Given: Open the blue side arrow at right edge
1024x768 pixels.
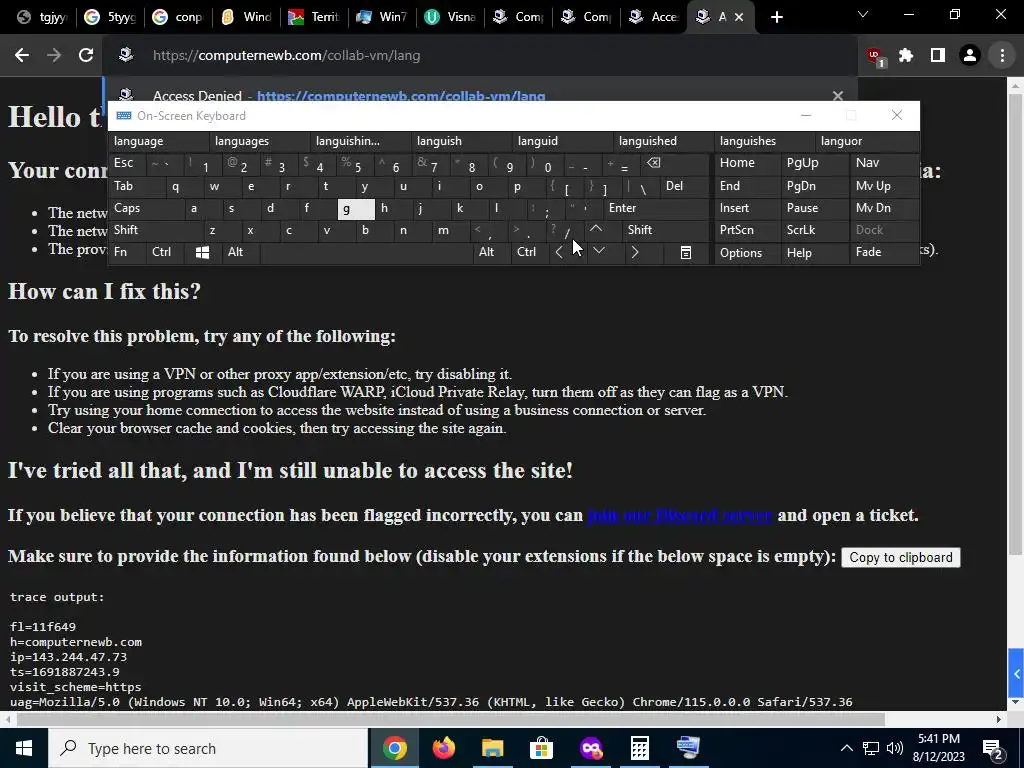Looking at the screenshot, I should point(1016,673).
